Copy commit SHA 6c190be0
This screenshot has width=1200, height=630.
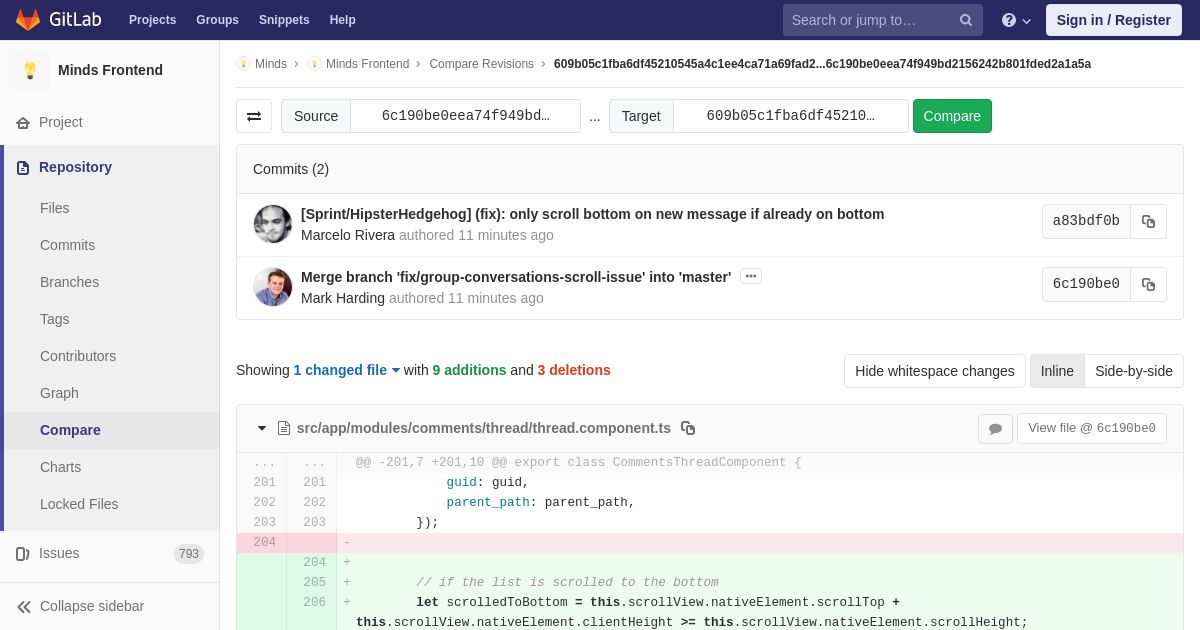1148,285
